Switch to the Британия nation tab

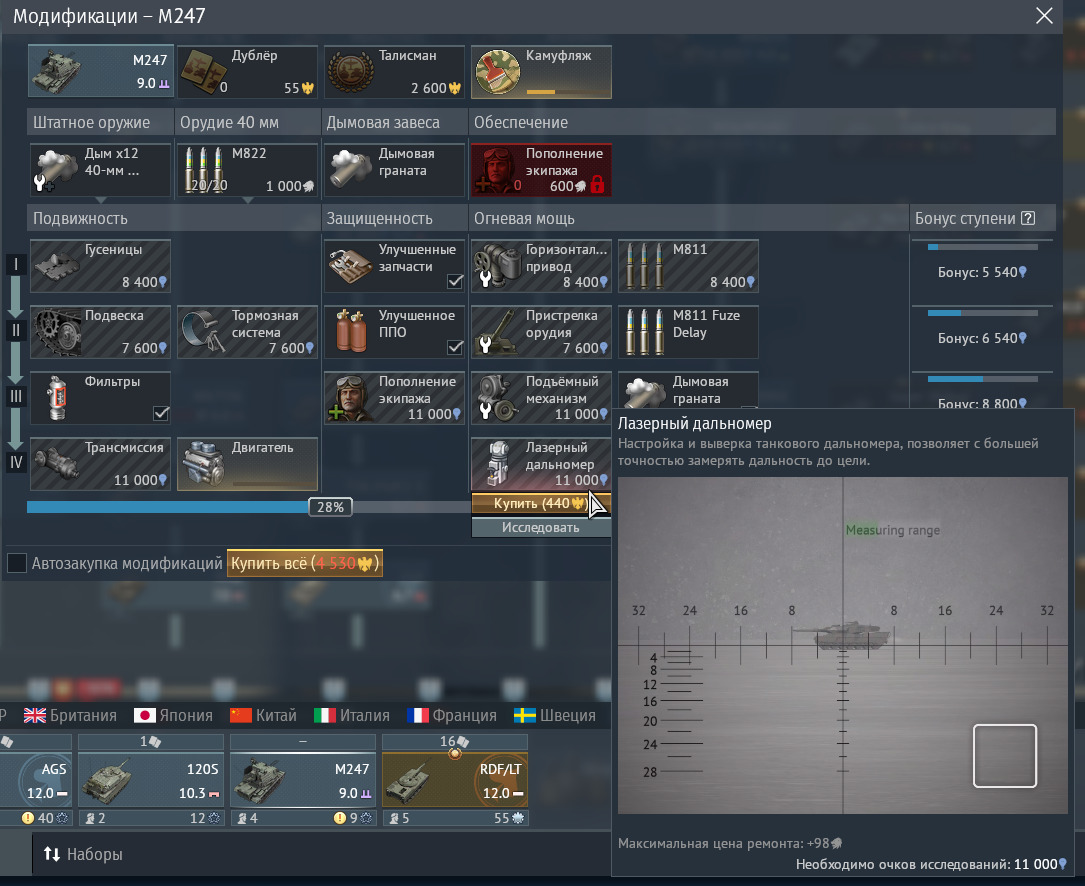tap(70, 715)
